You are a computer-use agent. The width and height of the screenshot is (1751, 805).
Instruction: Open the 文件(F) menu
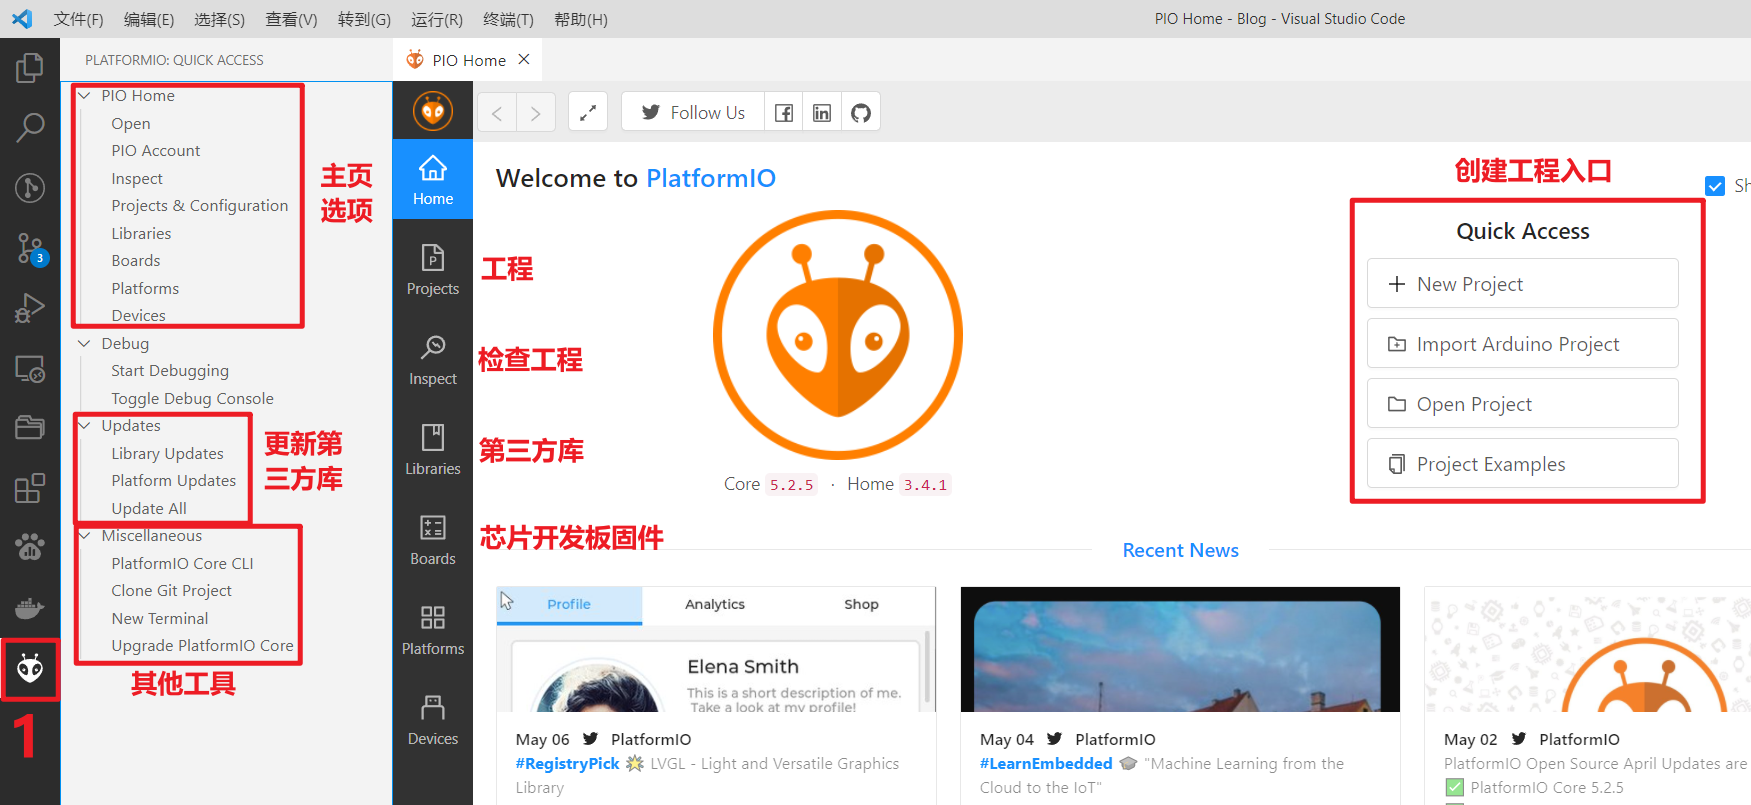[x=78, y=19]
